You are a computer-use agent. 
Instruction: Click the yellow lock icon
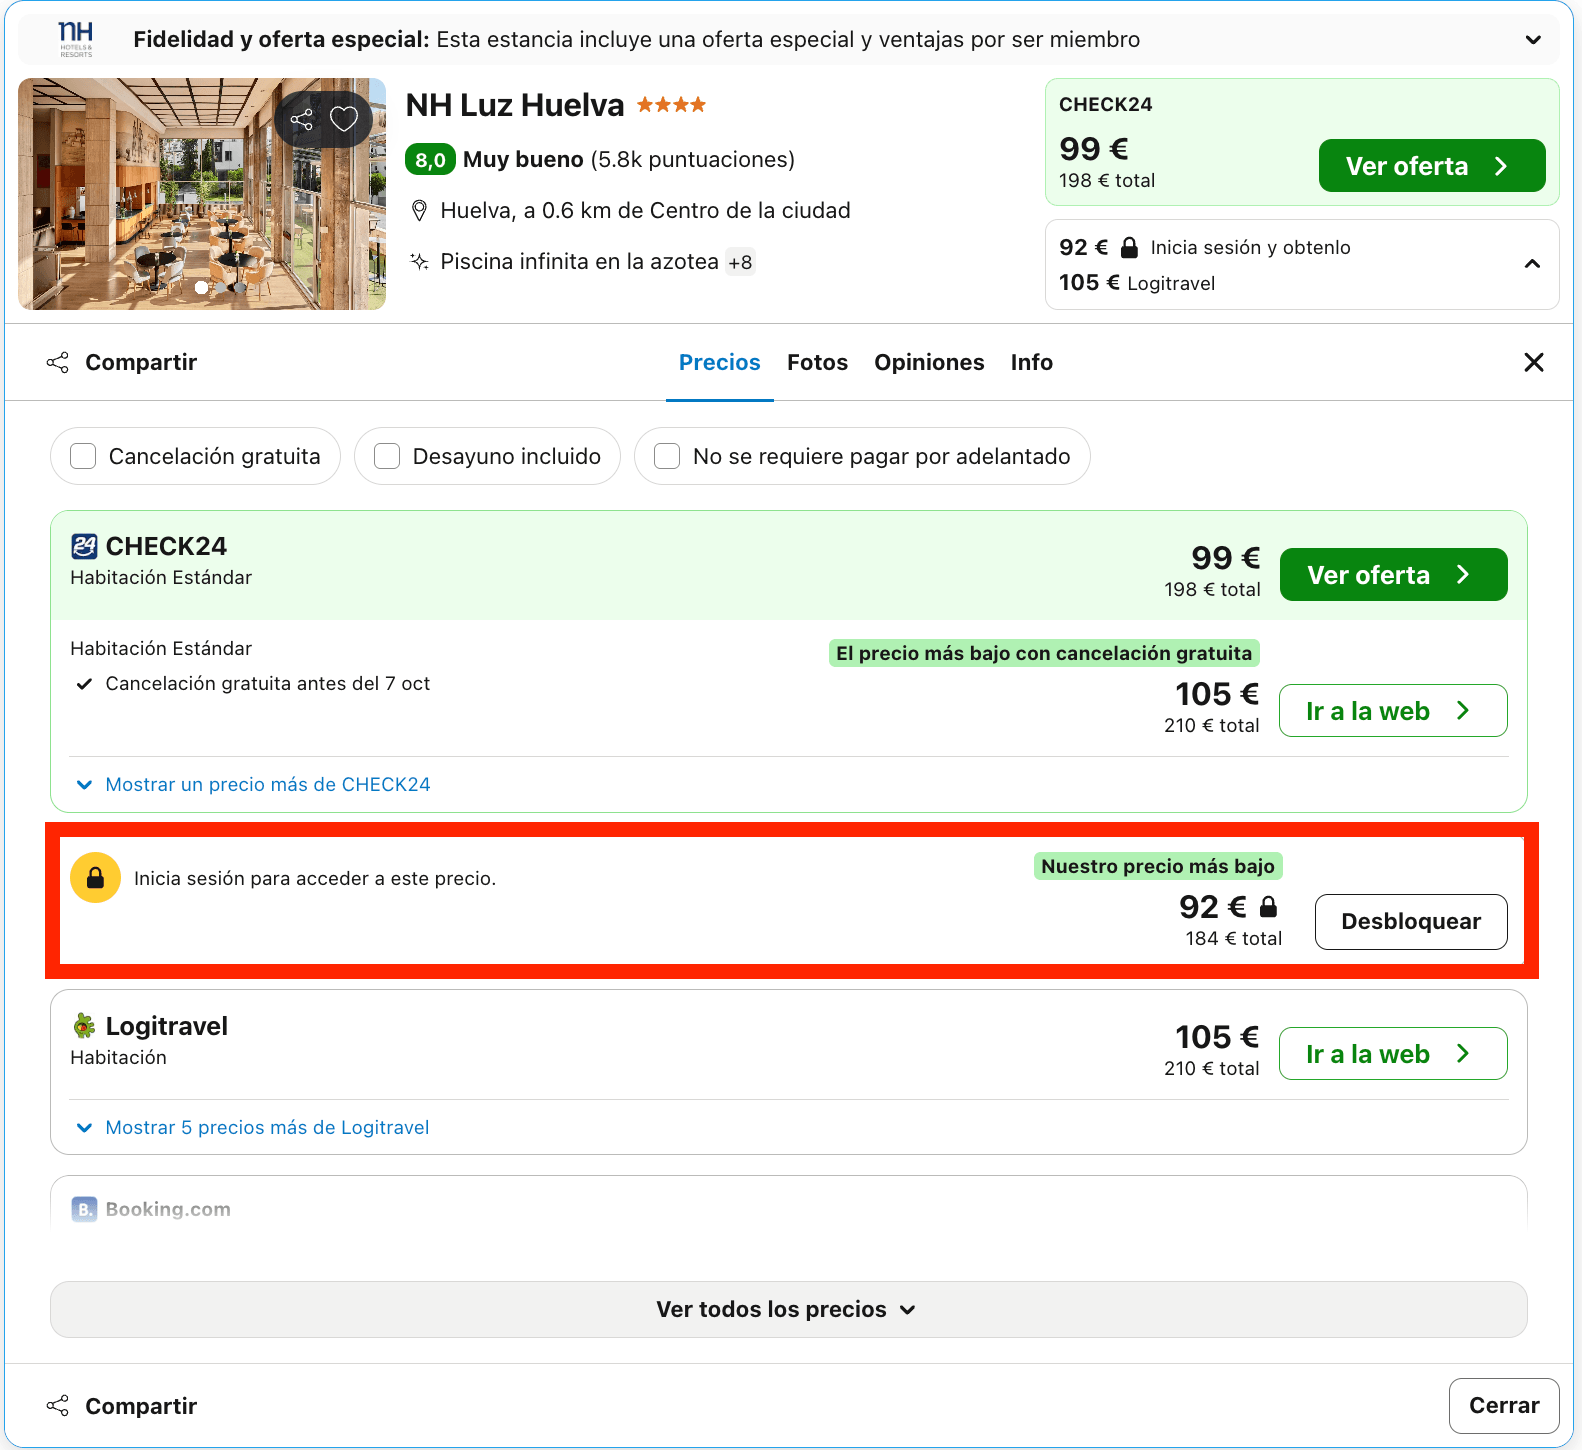pos(95,878)
